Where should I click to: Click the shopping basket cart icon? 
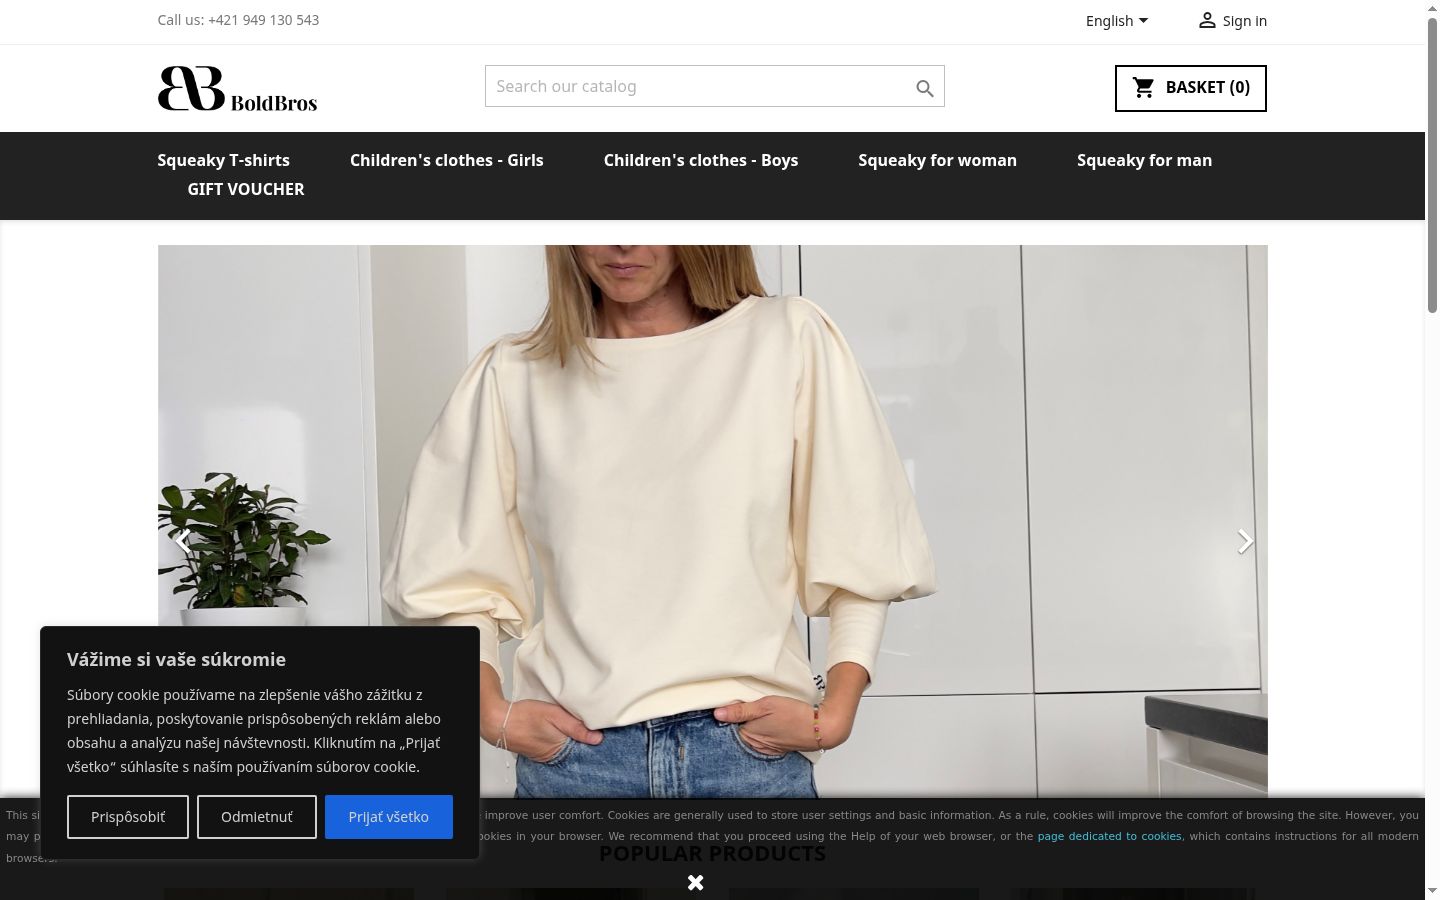(1143, 88)
